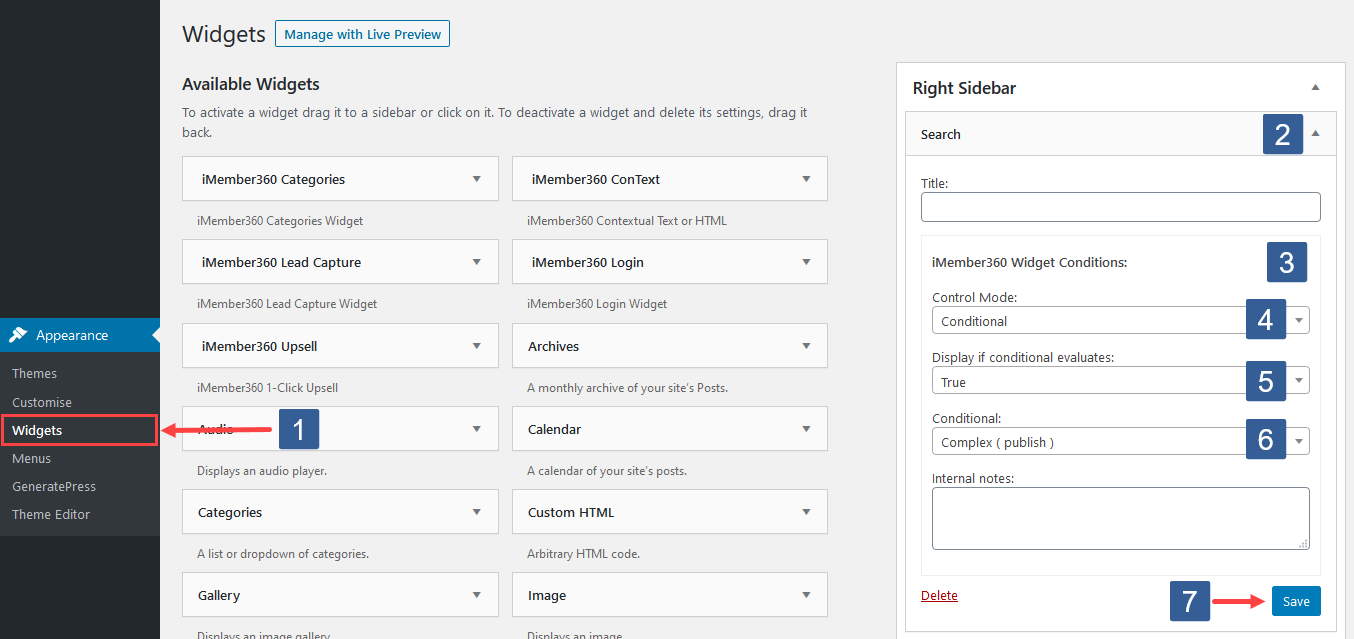Screen dimensions: 1354x639
Task: Expand the iMember360 ConText widget arrow
Action: tap(806, 178)
